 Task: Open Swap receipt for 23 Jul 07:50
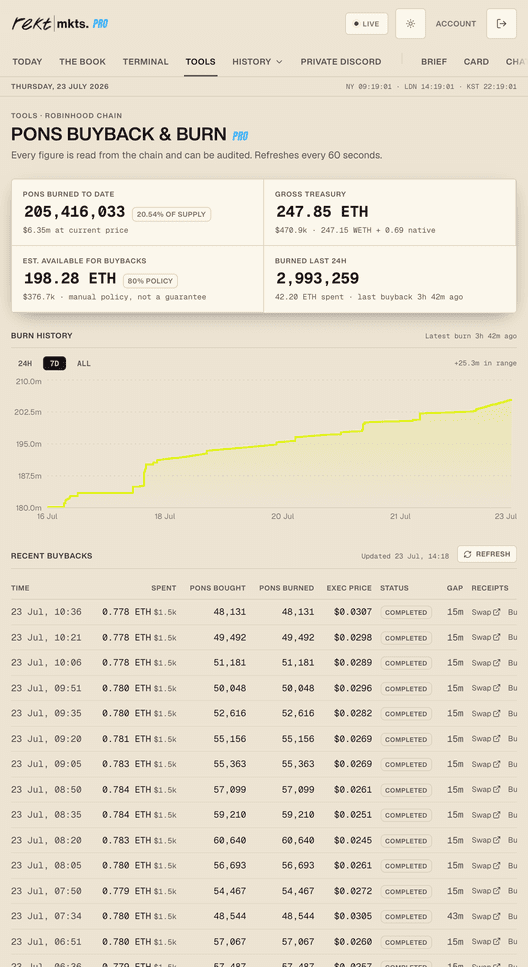(x=486, y=891)
